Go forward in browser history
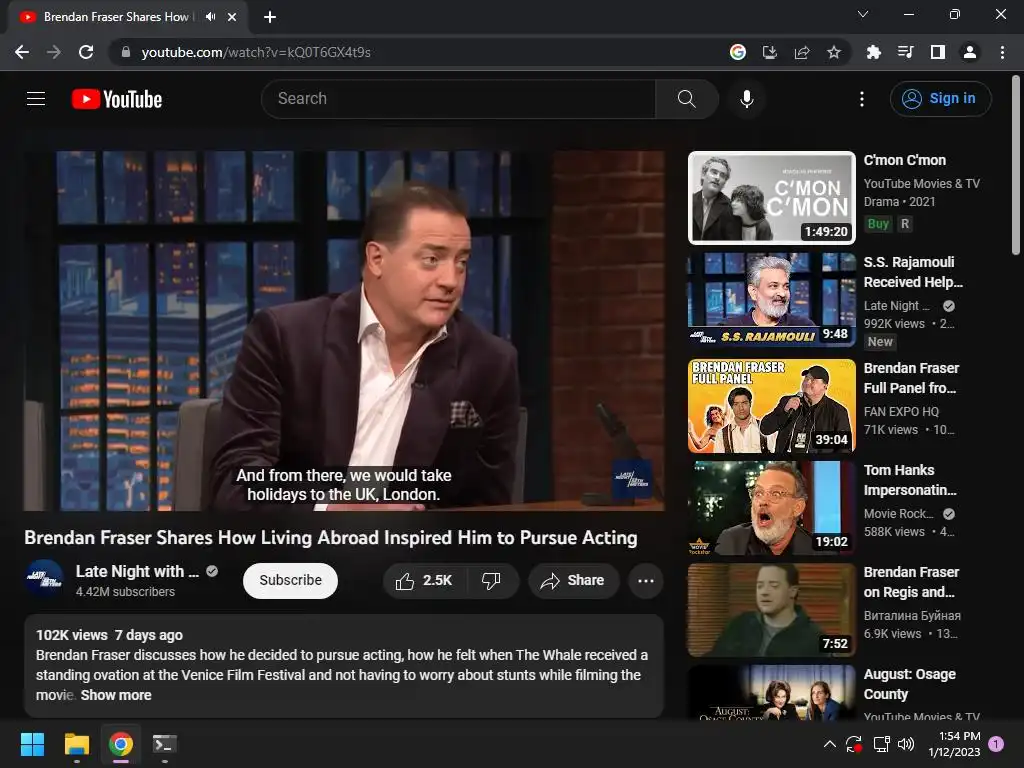Screen dimensions: 1024x768 [x=54, y=52]
